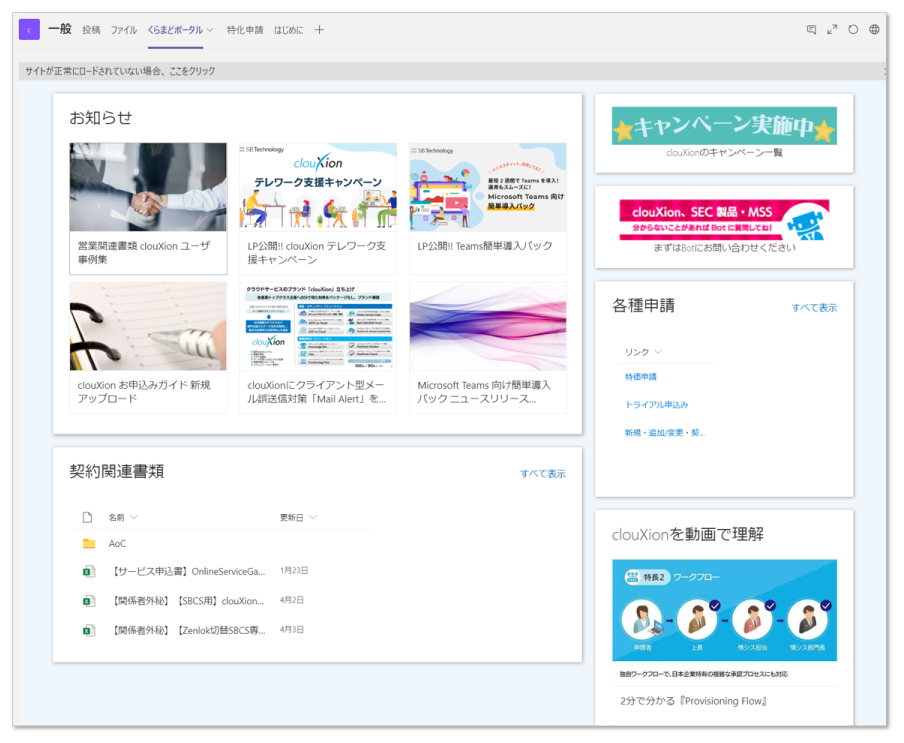Expand the くらまどポータル tab dropdown chevron
The width and height of the screenshot is (904, 743).
coord(210,30)
